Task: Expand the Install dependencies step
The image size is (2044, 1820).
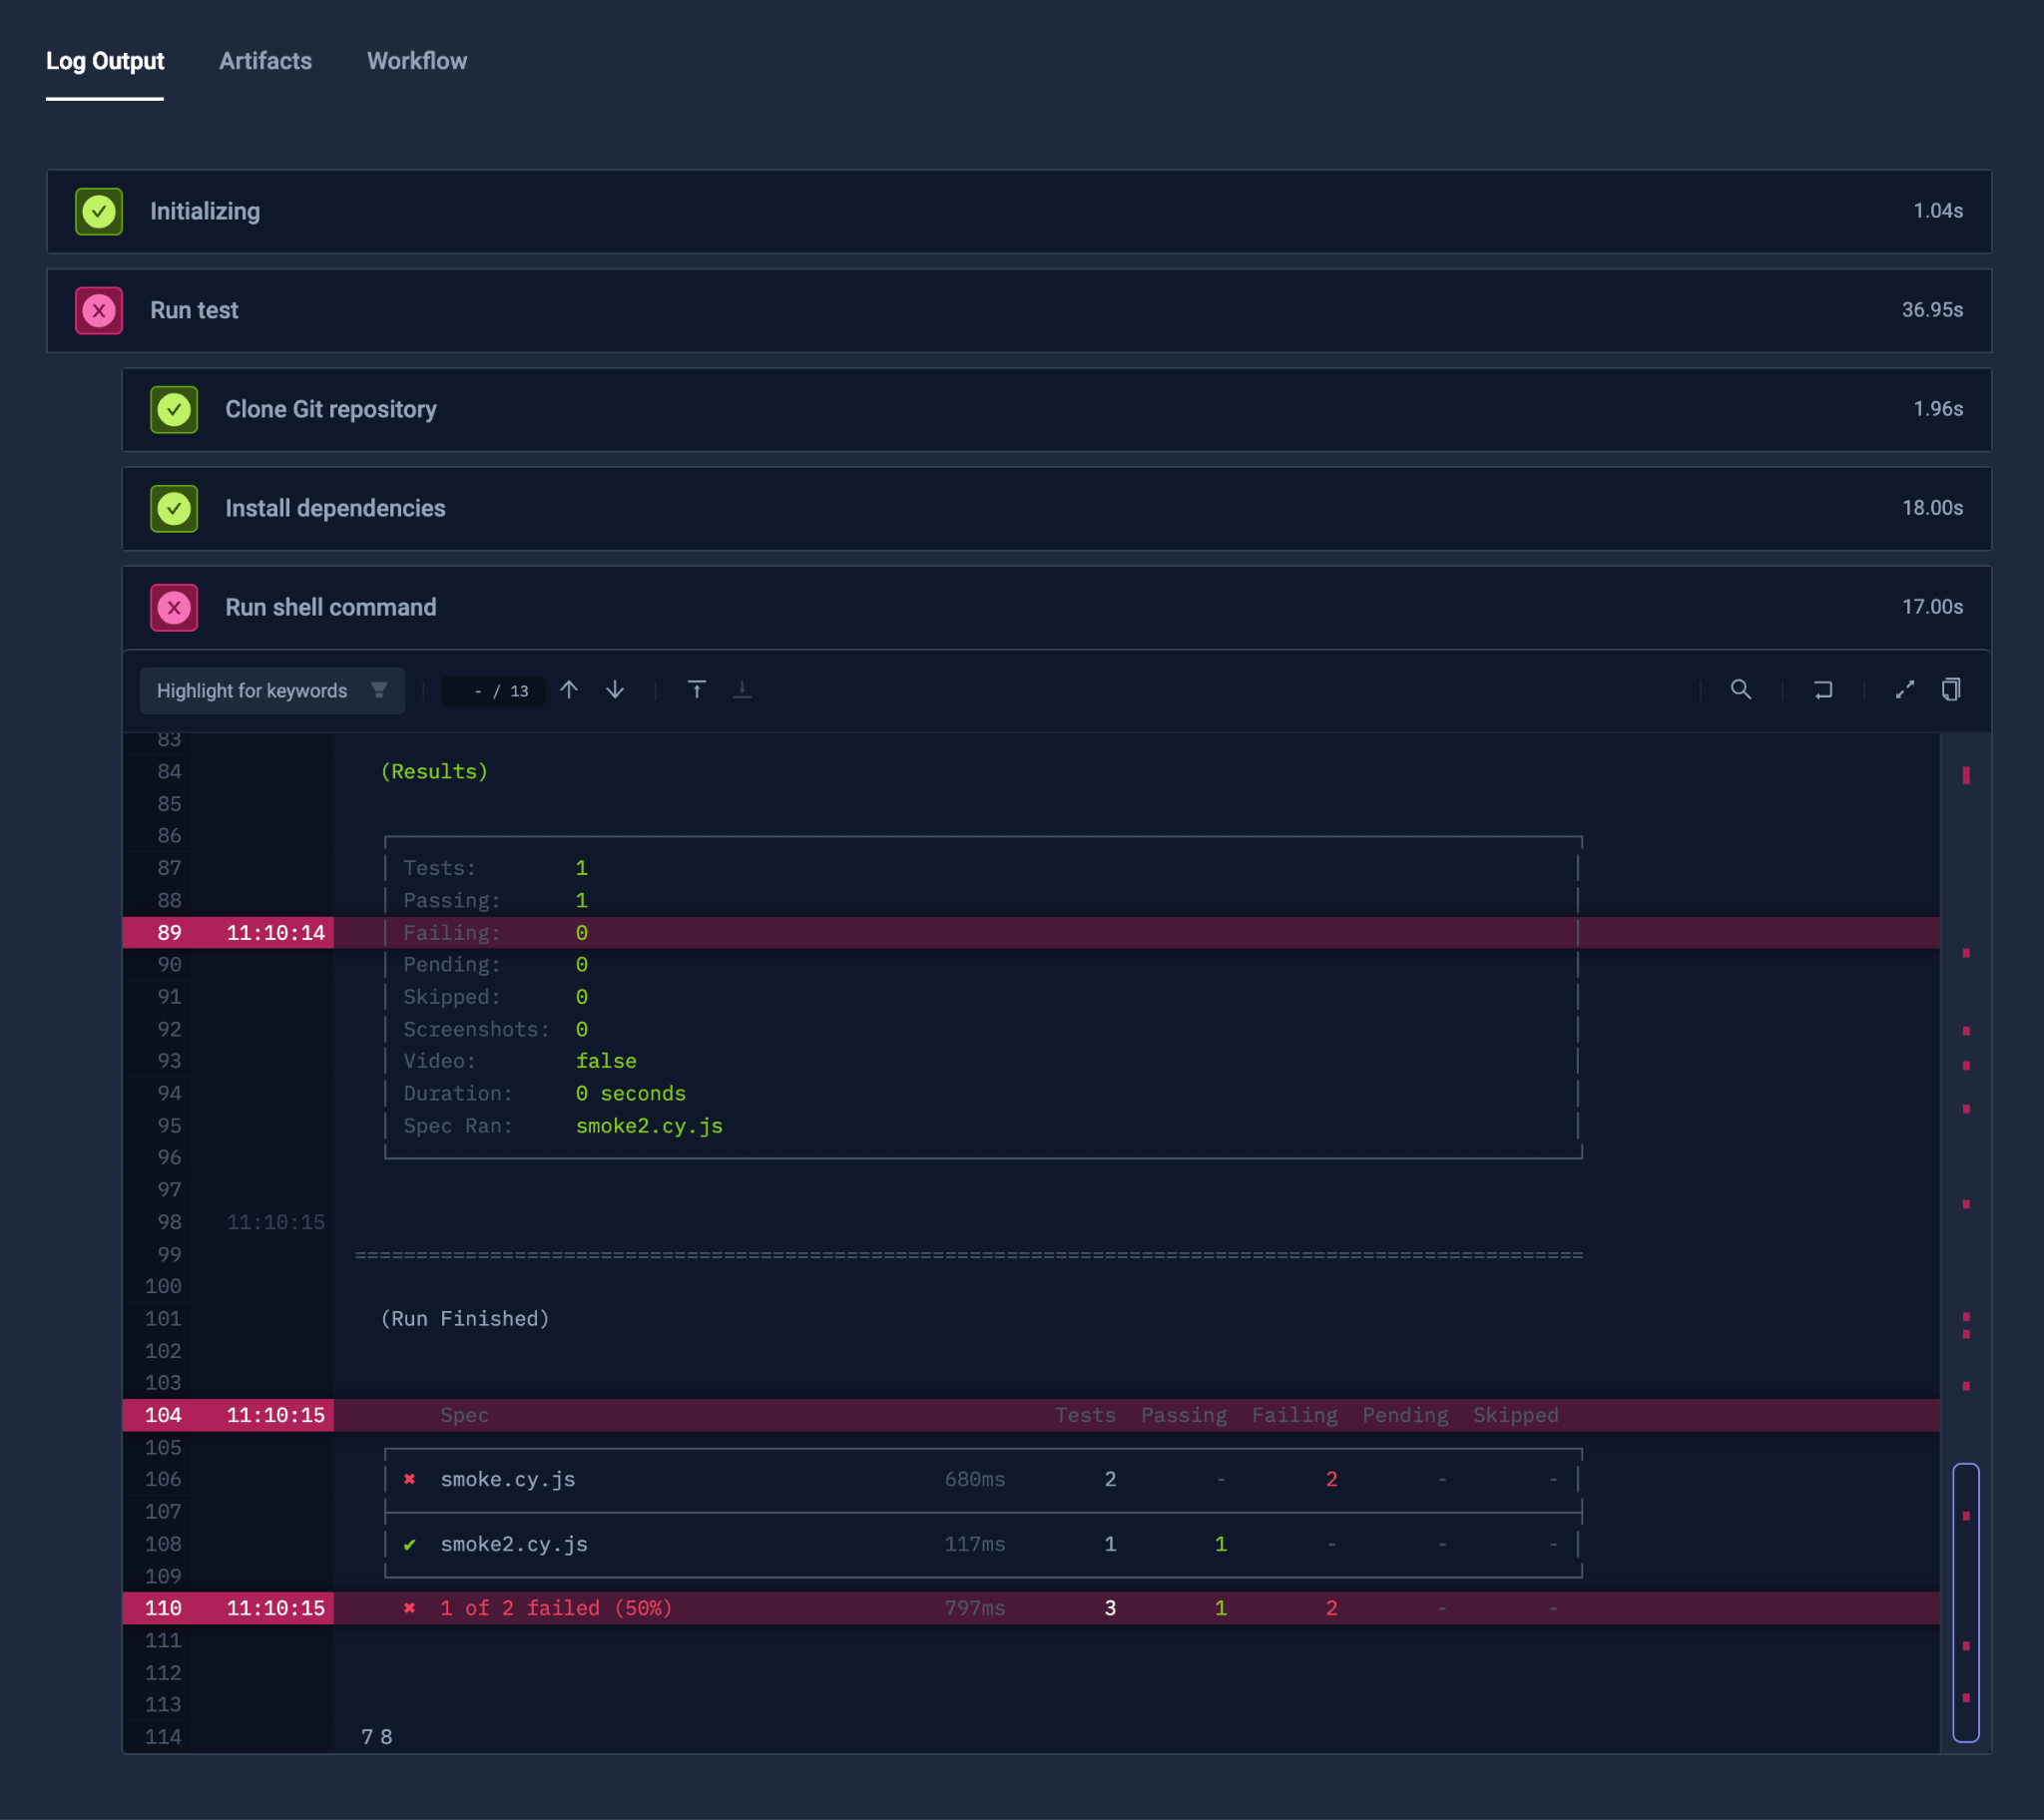Action: (x=335, y=509)
